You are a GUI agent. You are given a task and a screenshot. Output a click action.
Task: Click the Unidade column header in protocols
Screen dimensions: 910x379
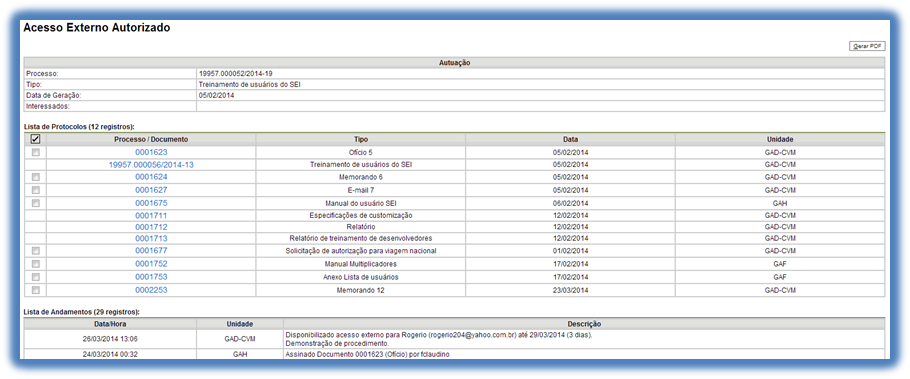[780, 139]
